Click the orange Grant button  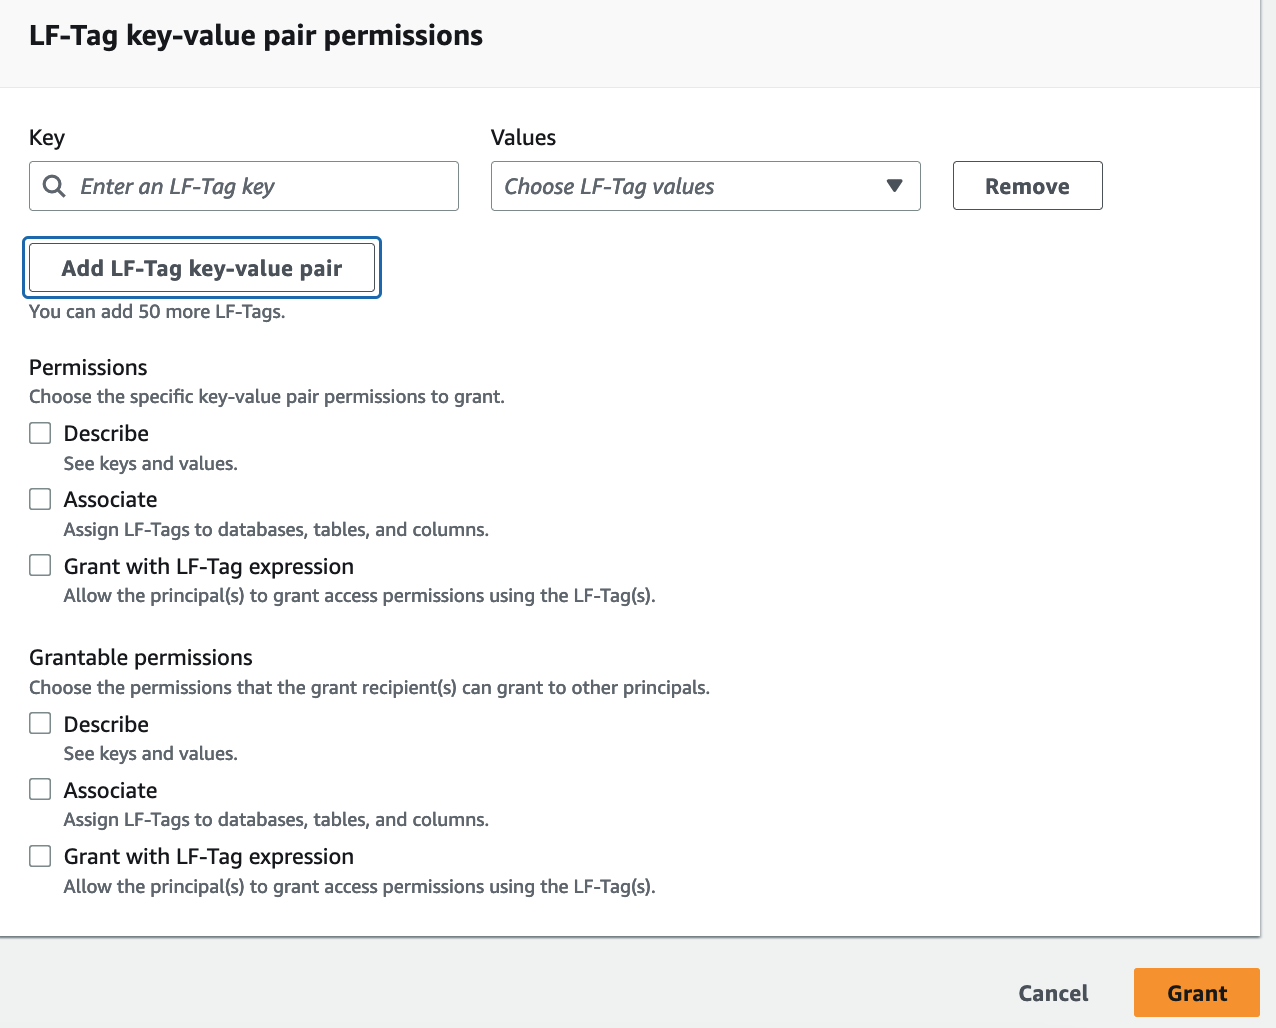coord(1196,992)
